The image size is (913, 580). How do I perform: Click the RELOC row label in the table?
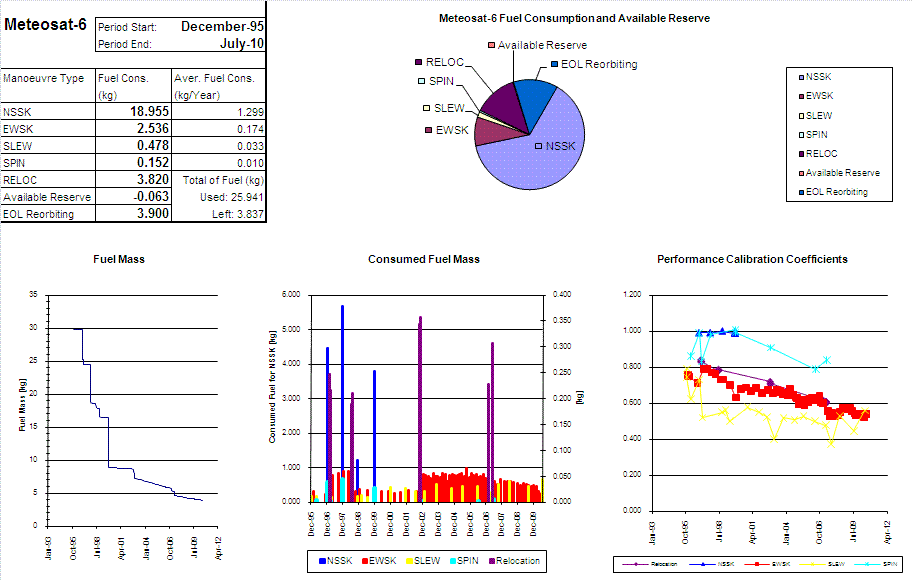coord(20,180)
